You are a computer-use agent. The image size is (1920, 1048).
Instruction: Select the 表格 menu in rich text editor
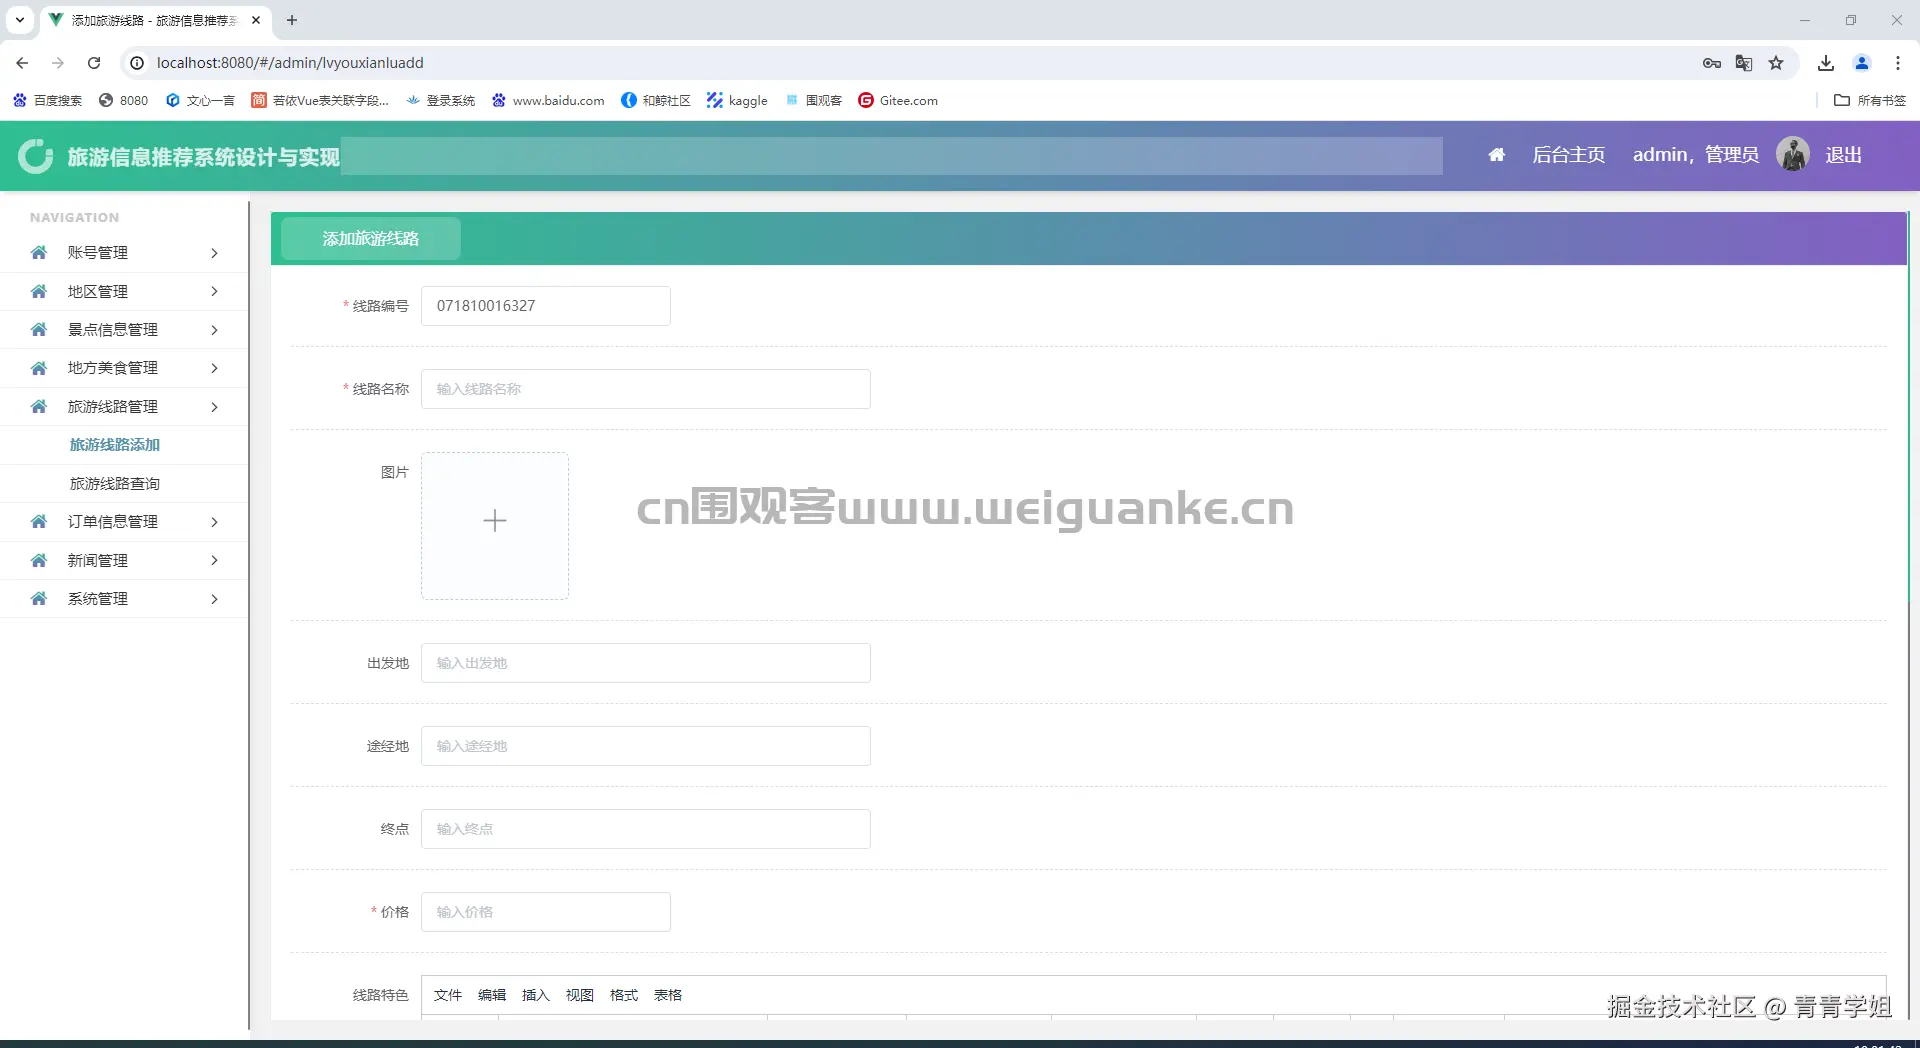[668, 995]
